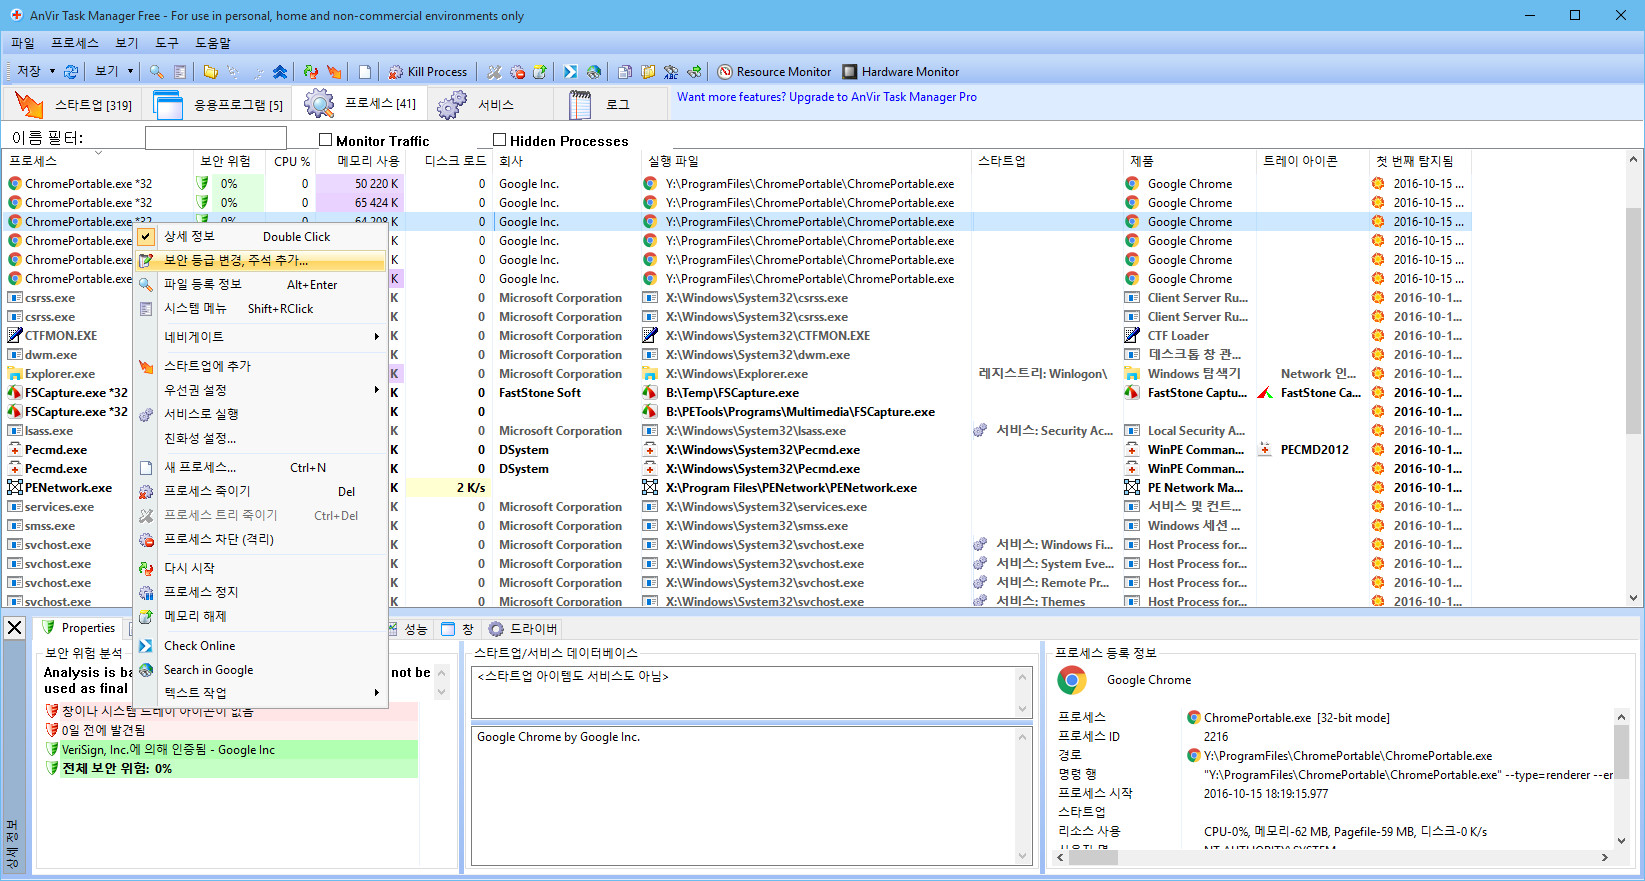Screen dimensions: 1645x881
Task: Click the FastStone Capture tray icon cell
Action: pos(1312,393)
